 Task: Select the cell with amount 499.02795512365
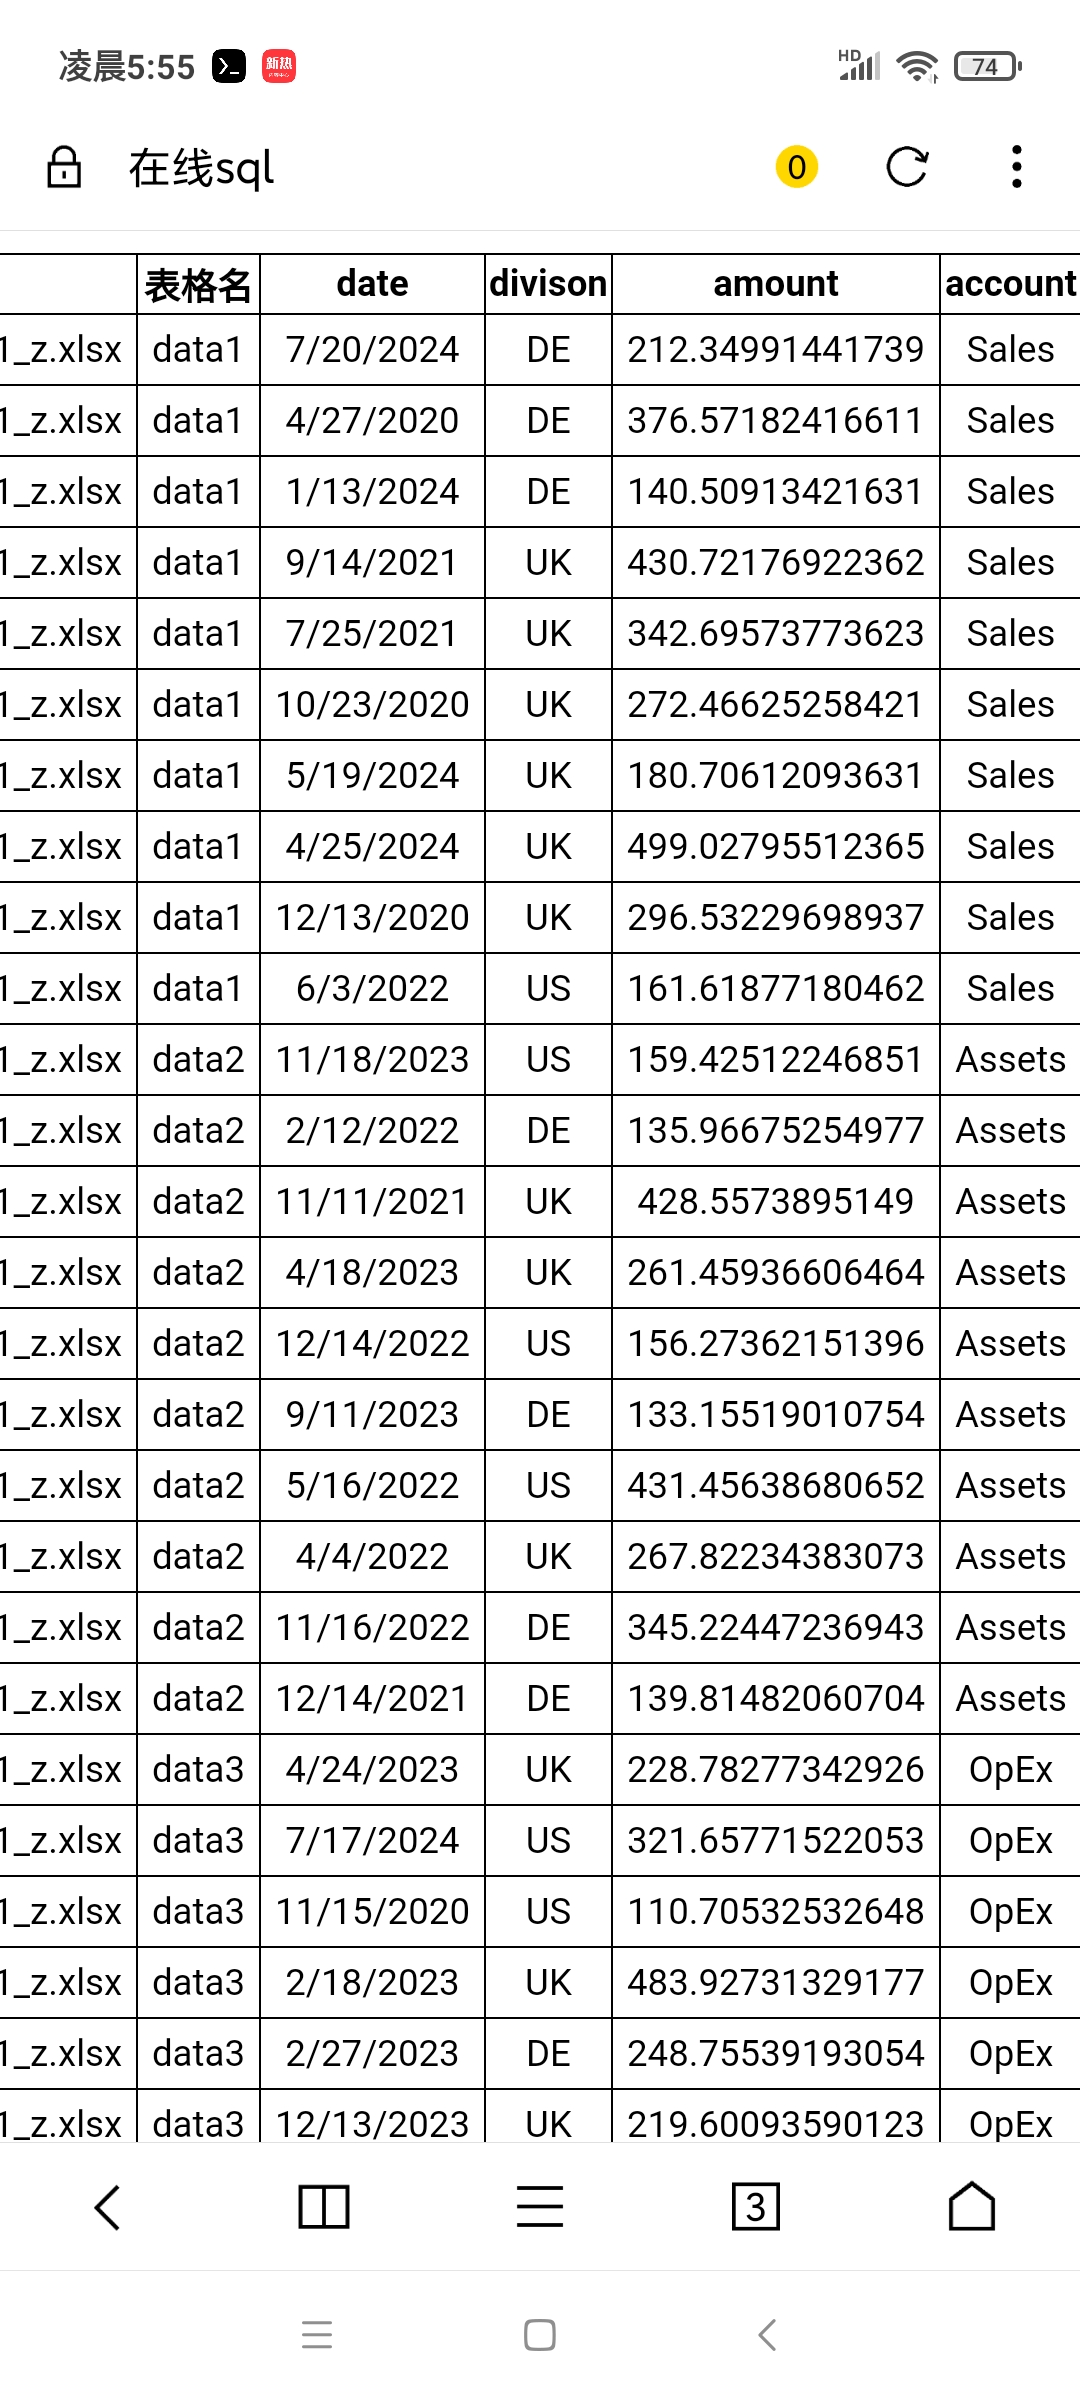pos(776,846)
